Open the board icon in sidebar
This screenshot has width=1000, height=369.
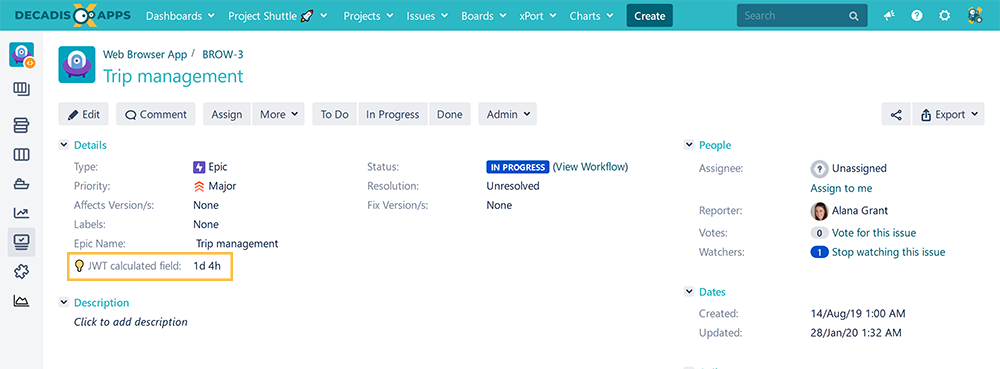[x=22, y=89]
